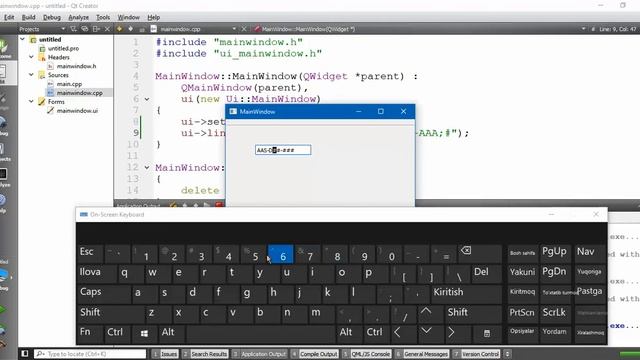Collapse the Headers folder
640x360 pixels.
[31, 57]
